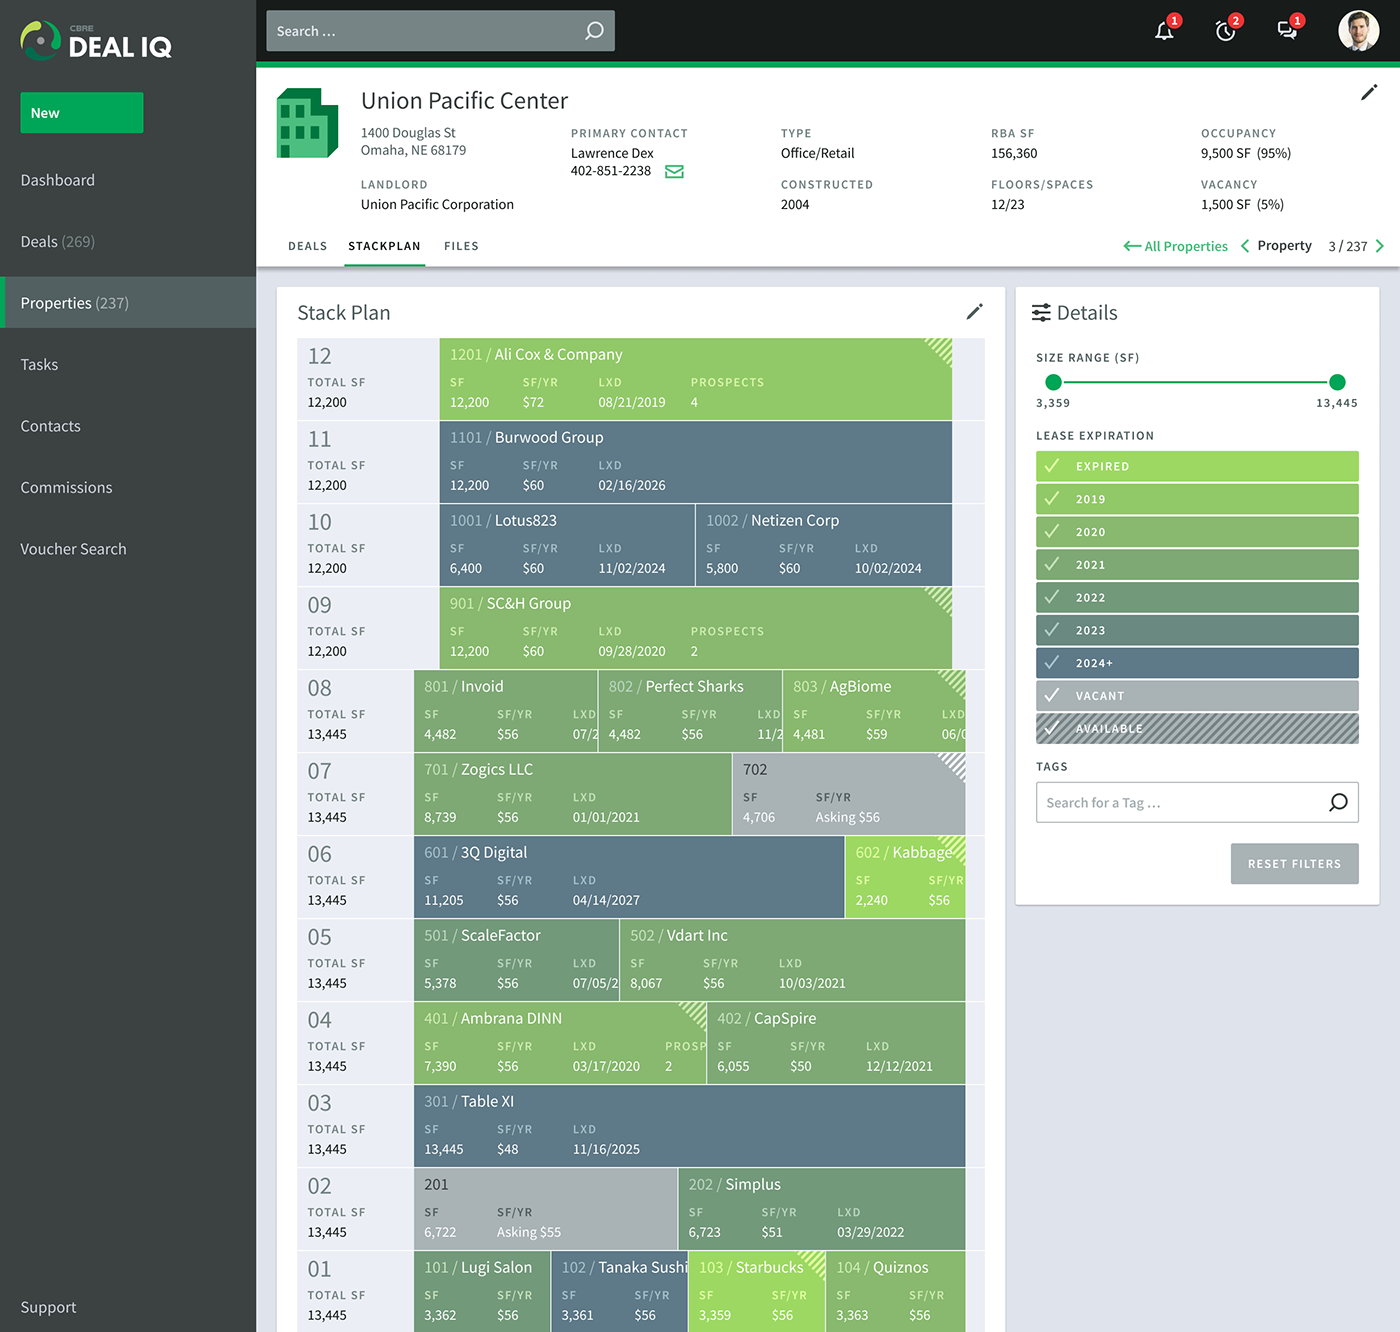Switch to the Files tab
The image size is (1400, 1332).
click(x=461, y=246)
